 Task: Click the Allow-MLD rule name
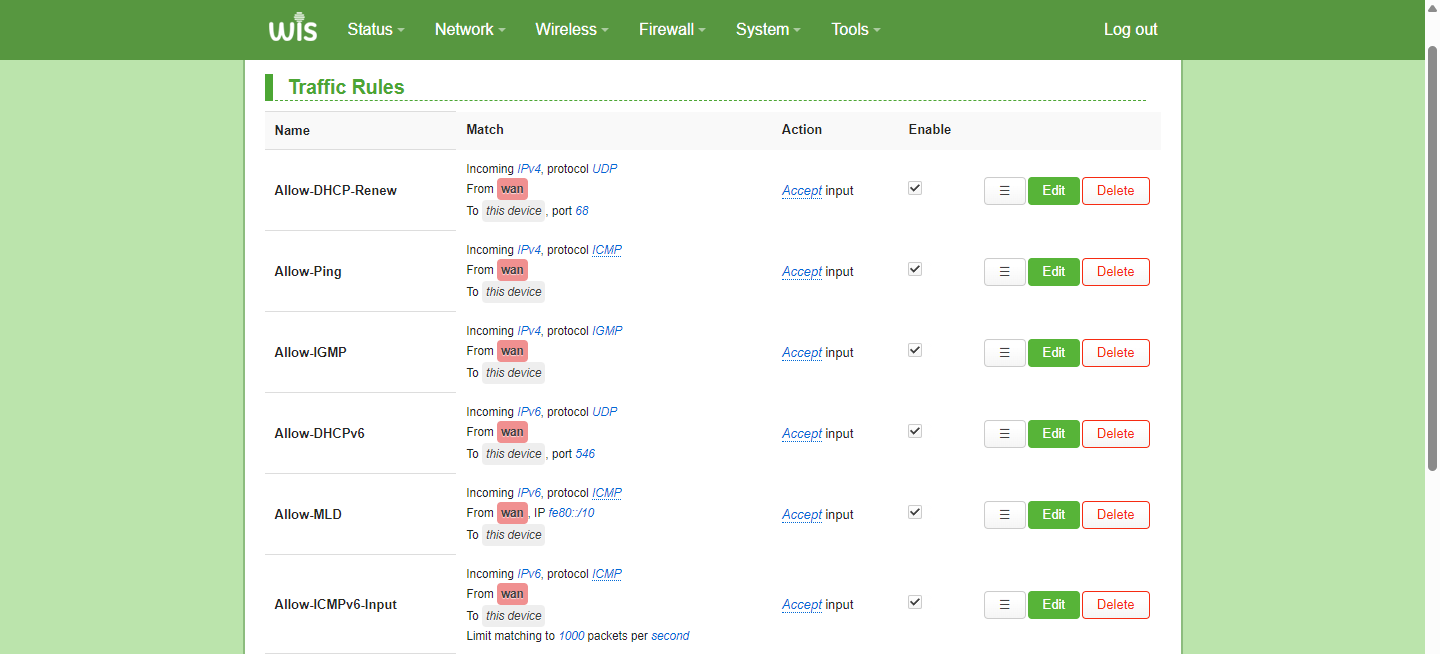click(308, 515)
